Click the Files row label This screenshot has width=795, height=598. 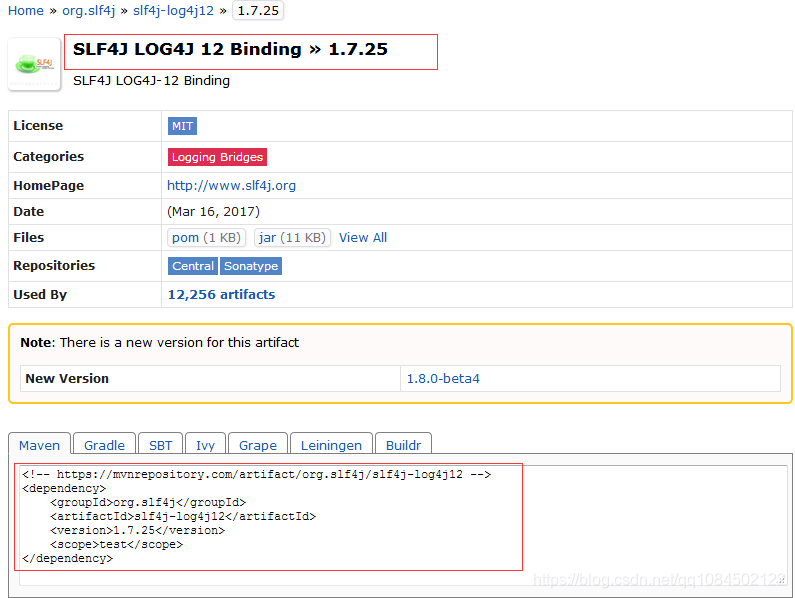click(x=28, y=237)
